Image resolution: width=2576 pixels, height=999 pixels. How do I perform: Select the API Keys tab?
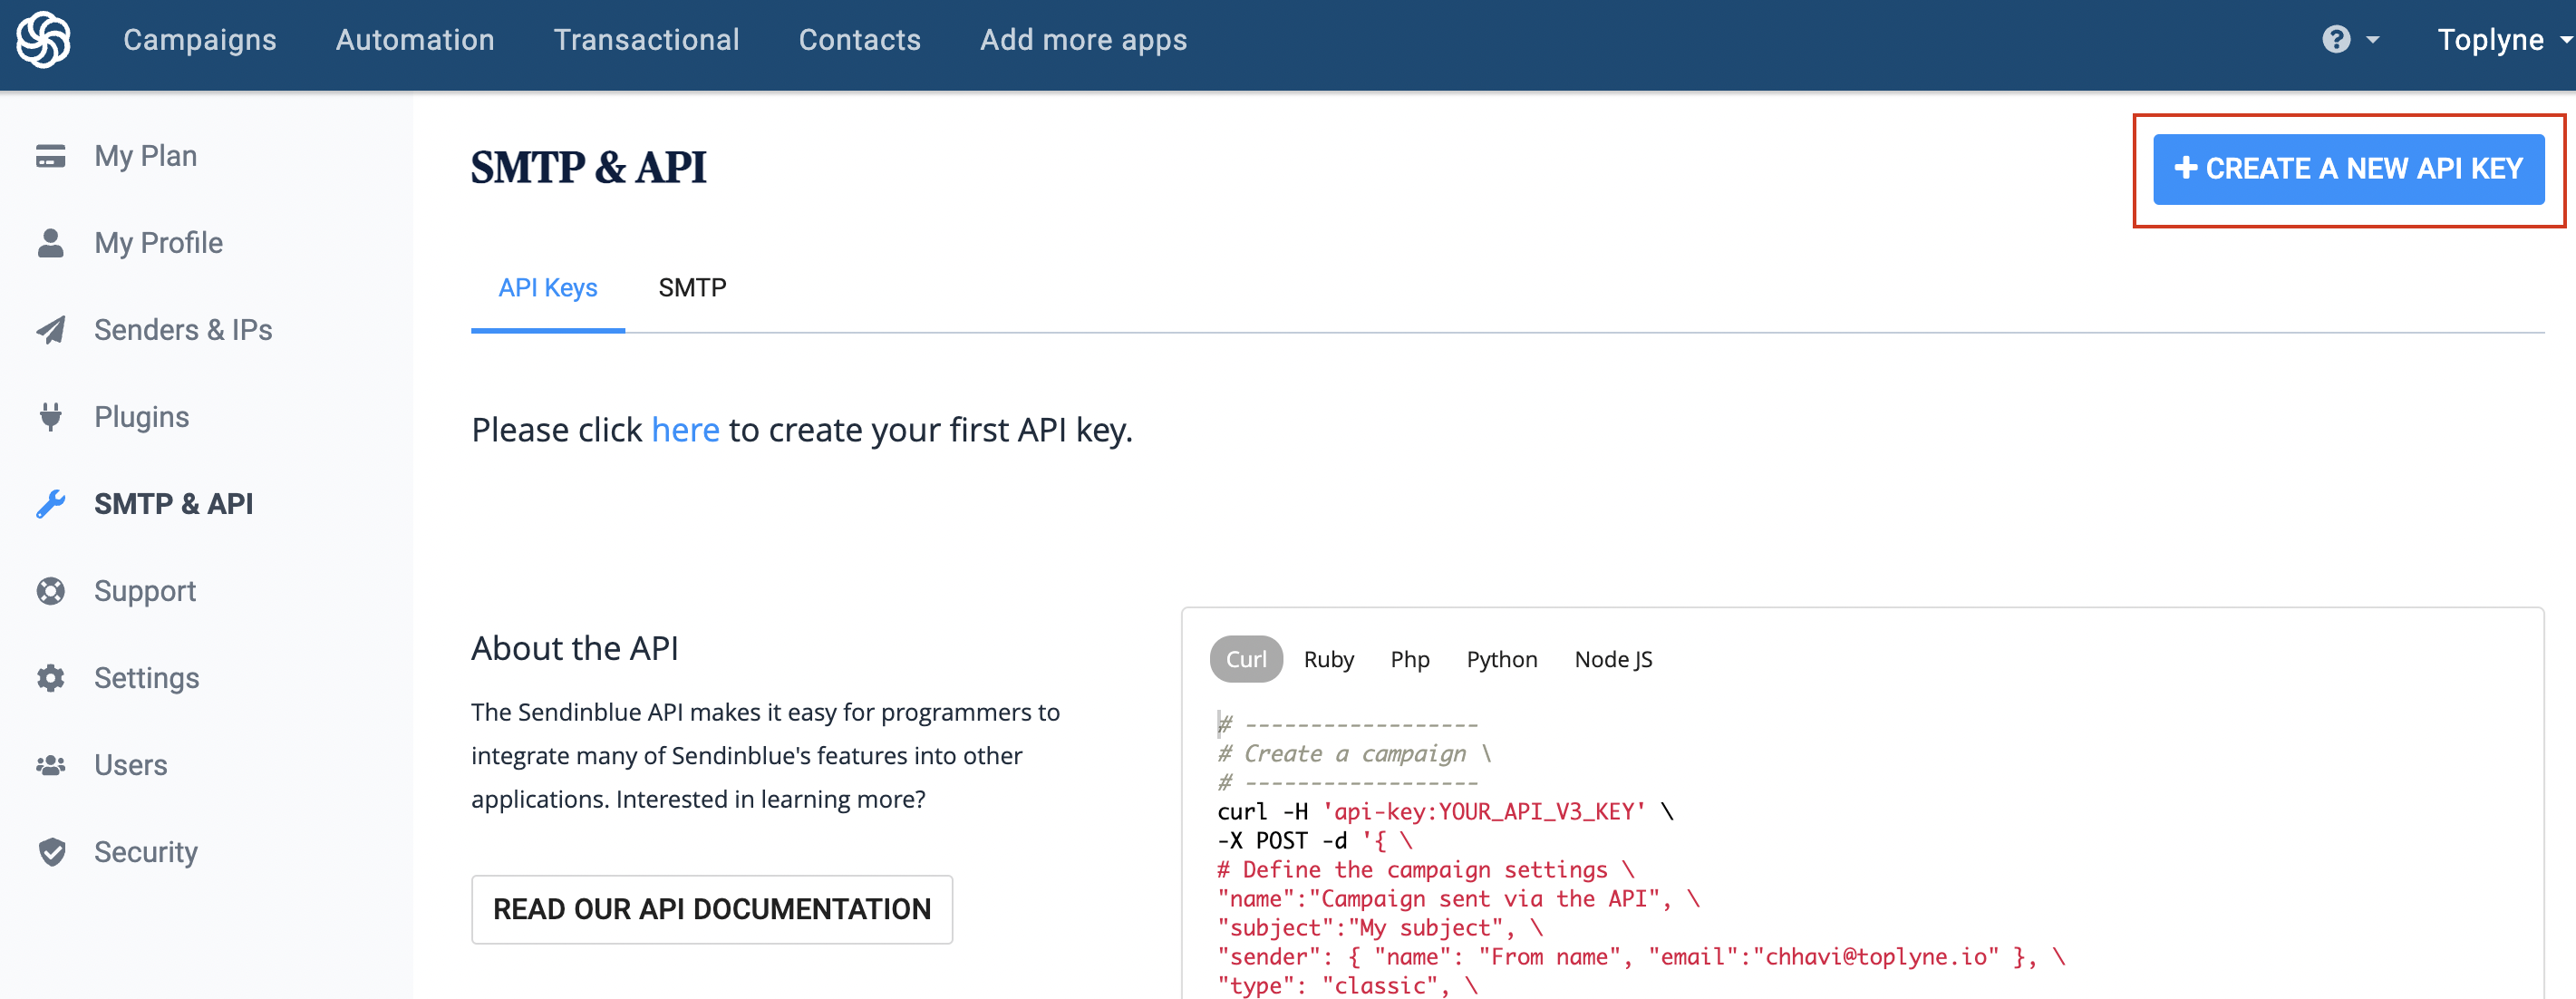547,288
